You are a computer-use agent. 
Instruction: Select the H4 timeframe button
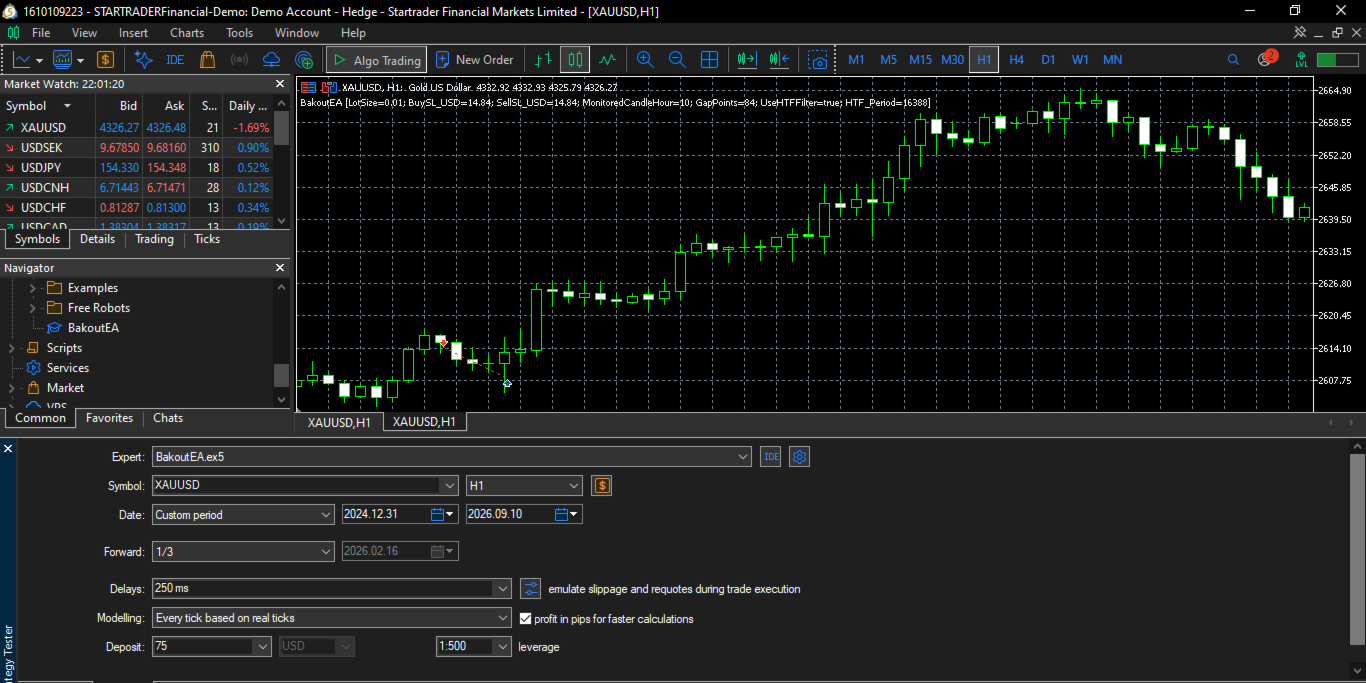1016,60
